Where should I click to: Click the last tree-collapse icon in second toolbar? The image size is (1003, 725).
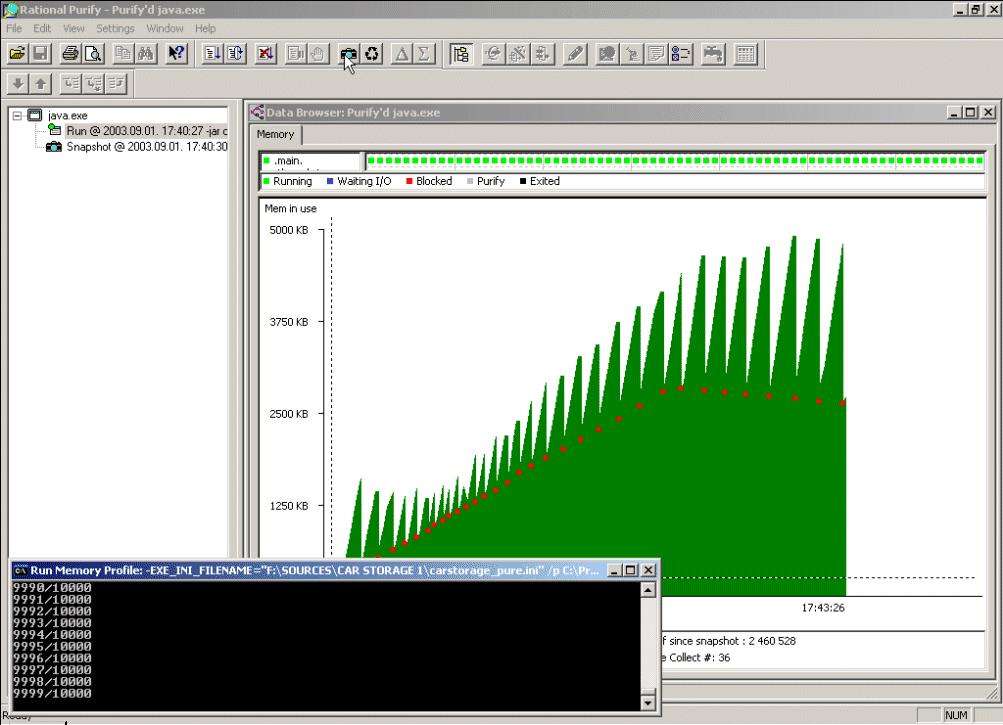pyautogui.click(x=116, y=83)
